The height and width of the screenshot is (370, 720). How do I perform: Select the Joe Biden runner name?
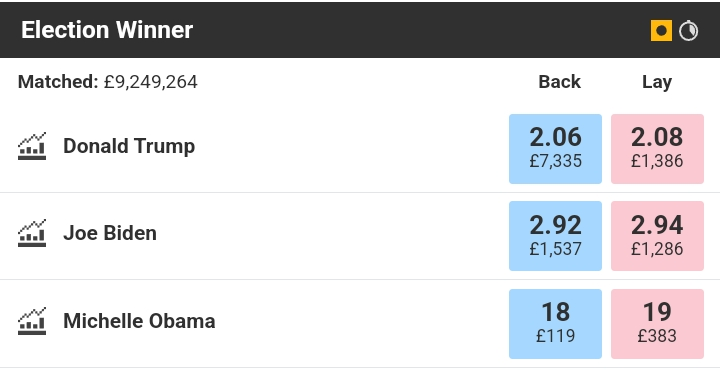(110, 233)
